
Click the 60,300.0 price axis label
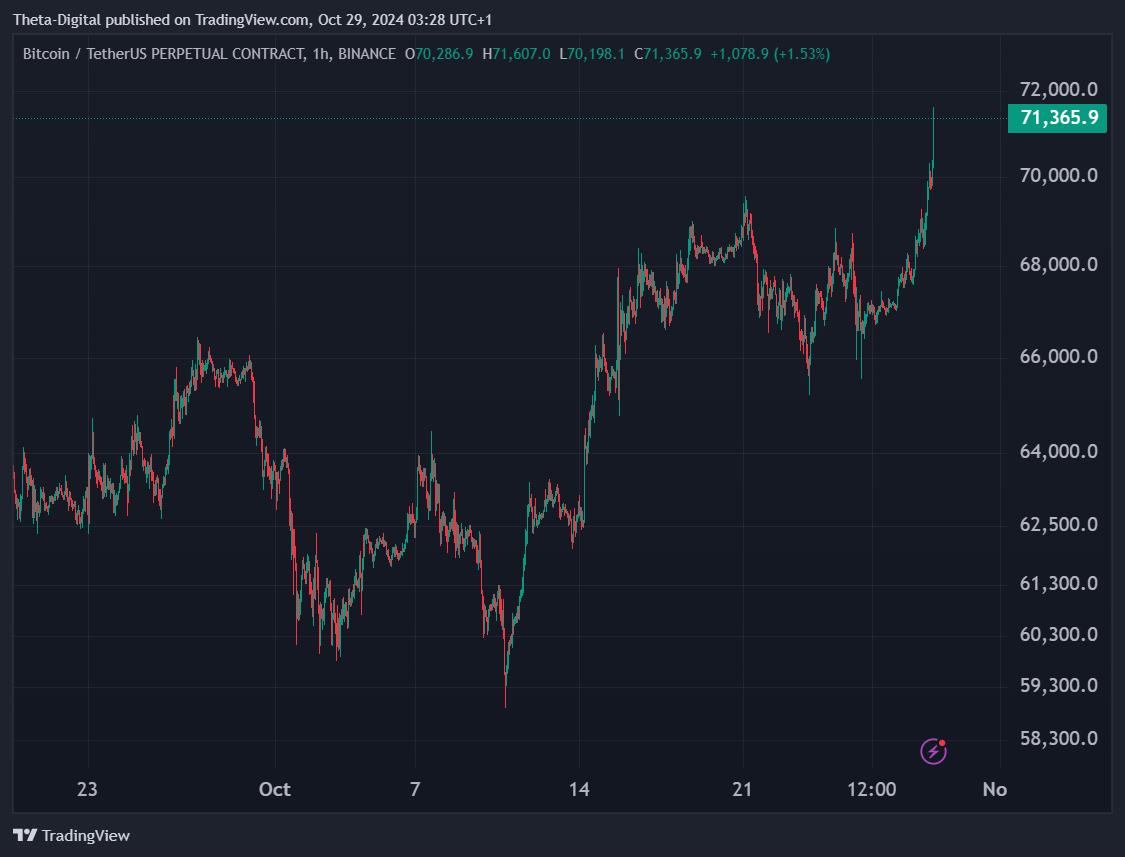tap(1058, 634)
